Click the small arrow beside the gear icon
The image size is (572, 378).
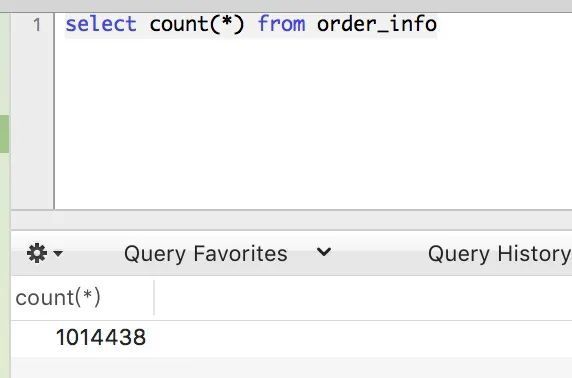tap(58, 253)
